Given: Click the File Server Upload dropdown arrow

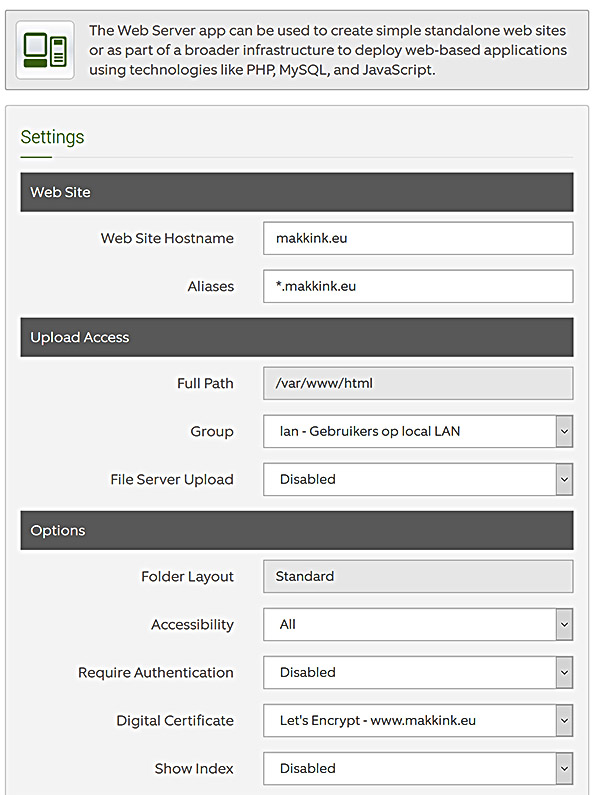Looking at the screenshot, I should pos(564,480).
